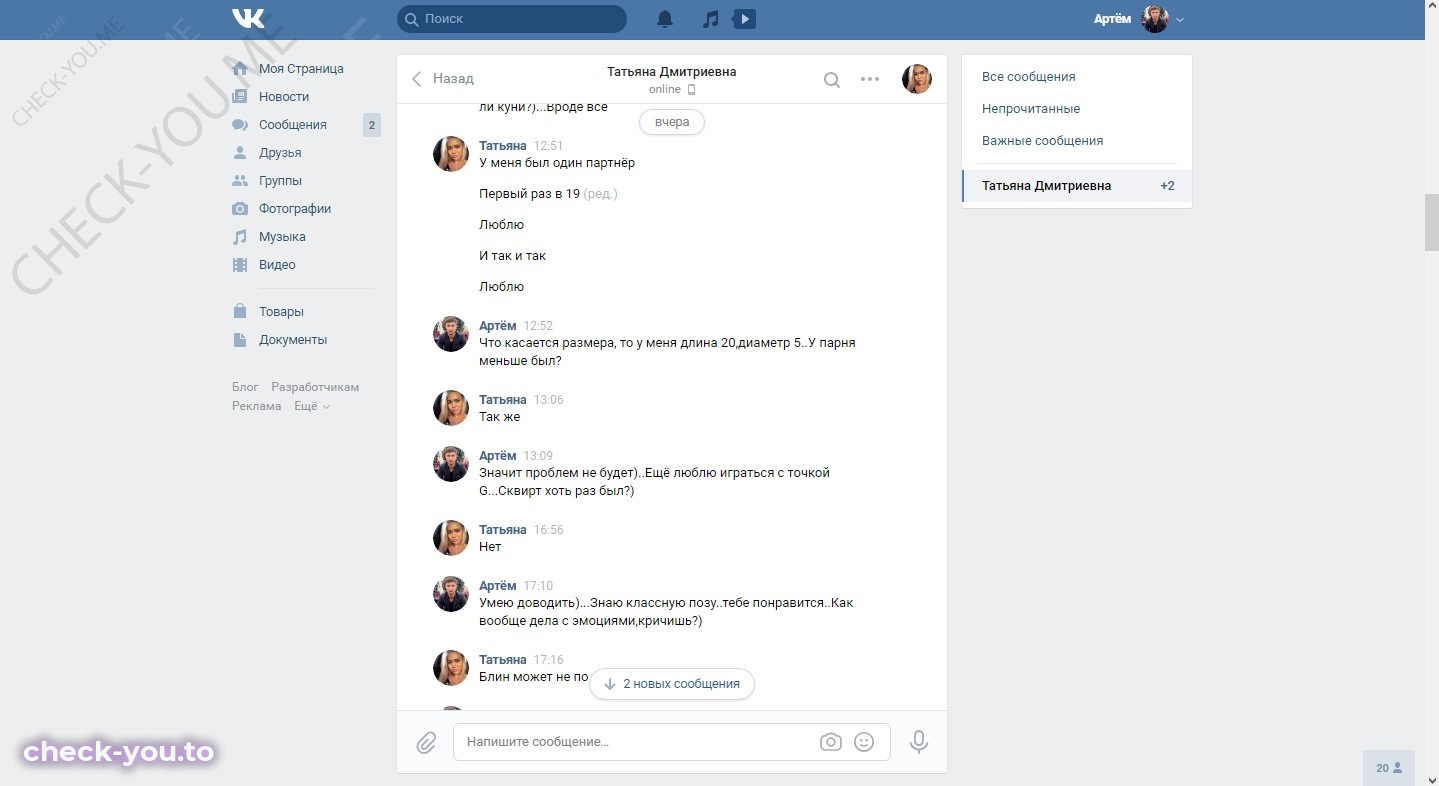Select message 'Так же'
The height and width of the screenshot is (786, 1439).
point(500,417)
